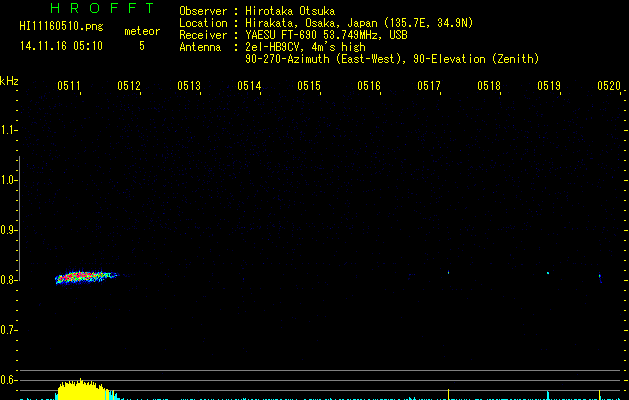The height and width of the screenshot is (400, 629).
Task: Select the file name HI11160510.png
Action: pos(61,27)
